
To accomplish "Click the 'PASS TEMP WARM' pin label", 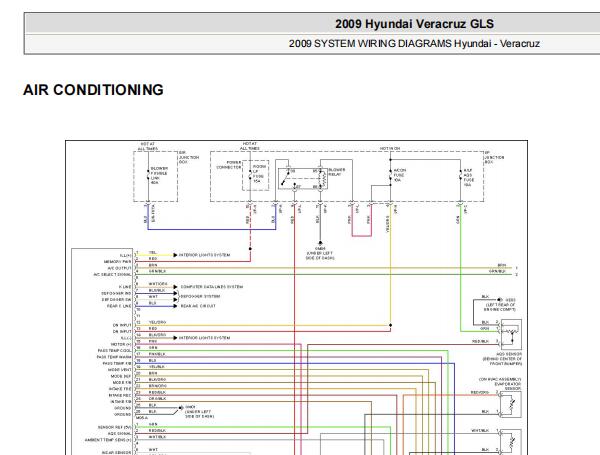I will click(114, 357).
